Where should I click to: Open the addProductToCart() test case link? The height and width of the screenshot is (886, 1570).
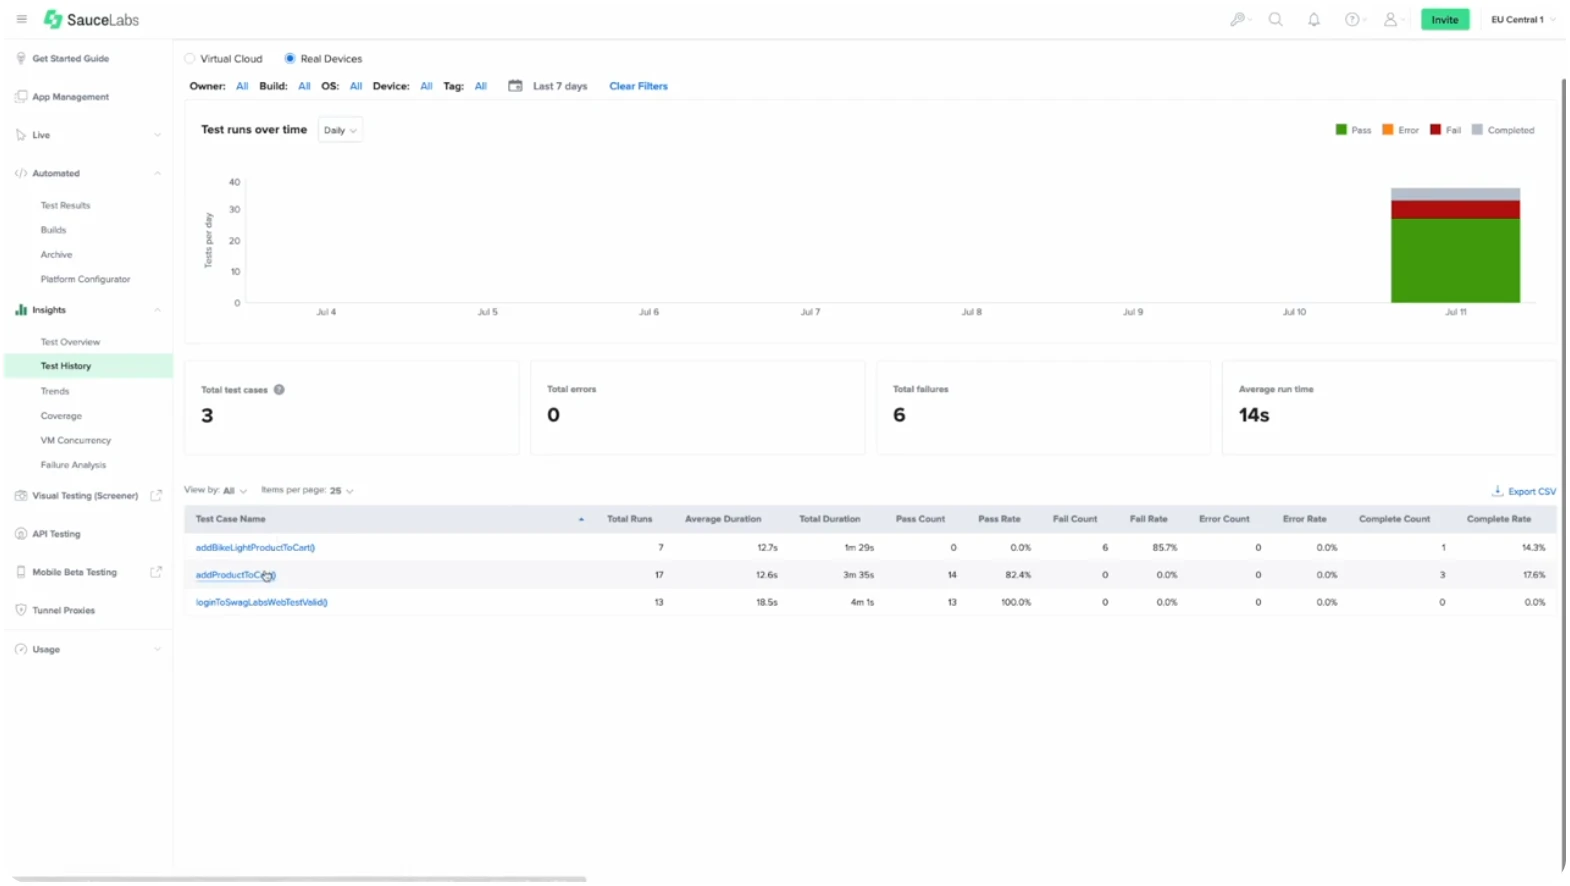[x=236, y=575]
